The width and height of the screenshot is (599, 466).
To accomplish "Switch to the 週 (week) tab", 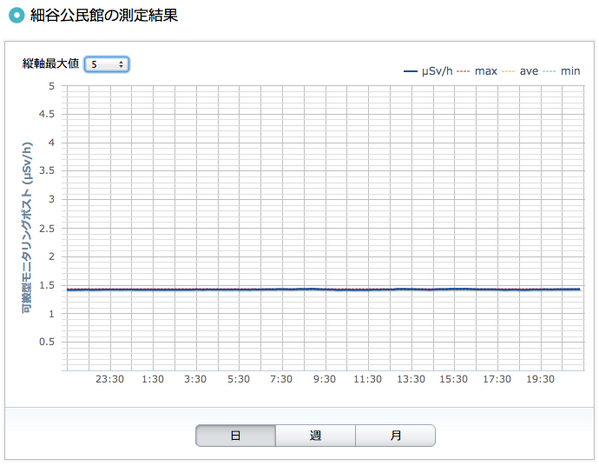I will (316, 435).
